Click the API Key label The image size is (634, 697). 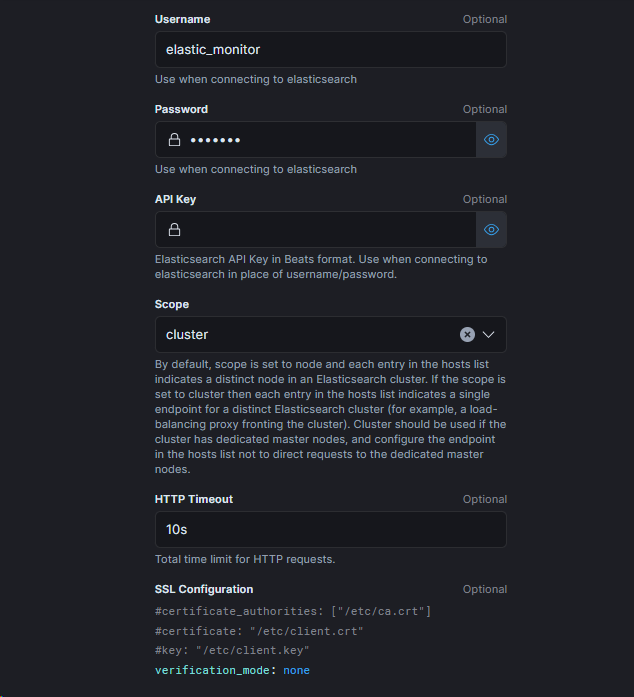click(x=175, y=199)
